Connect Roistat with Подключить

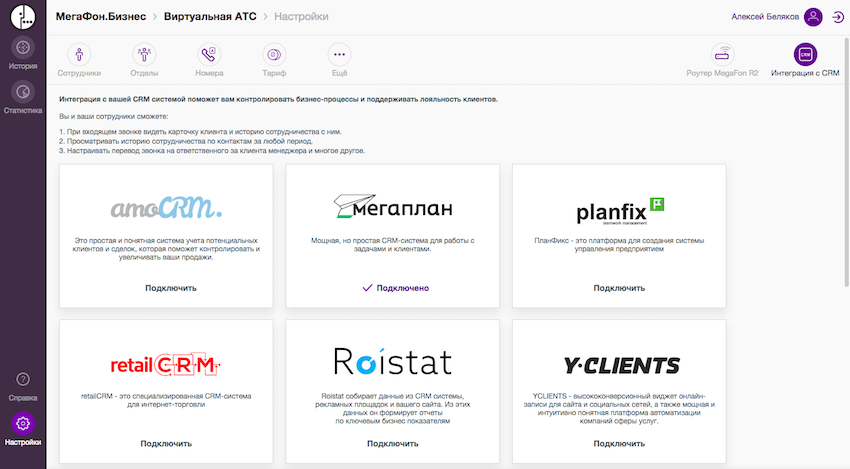pos(392,444)
